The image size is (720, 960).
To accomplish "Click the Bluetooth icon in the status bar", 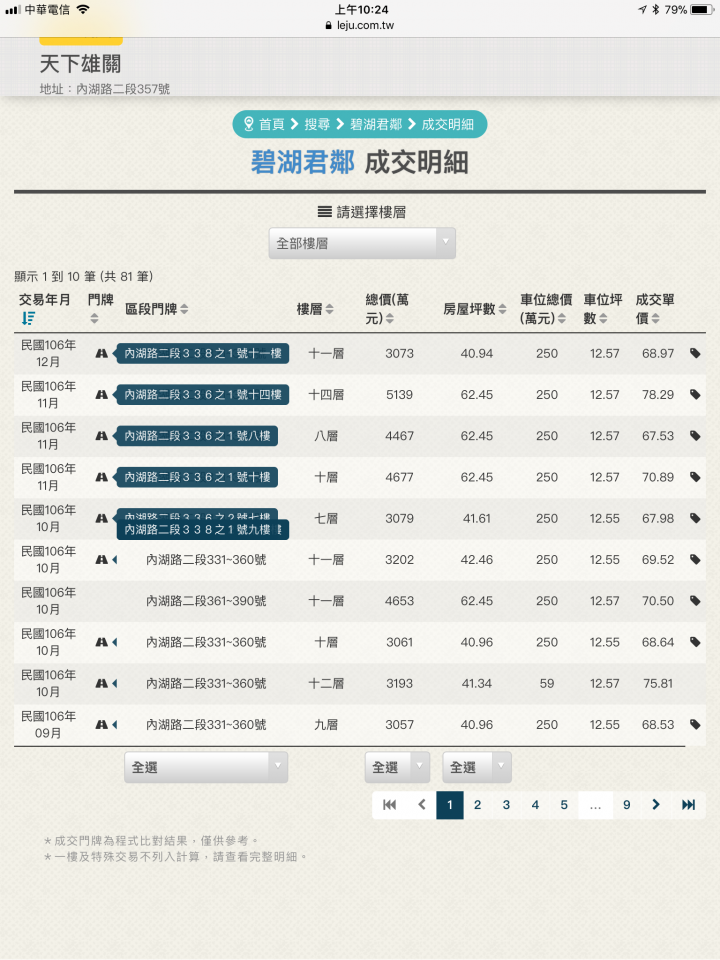I will [x=655, y=9].
